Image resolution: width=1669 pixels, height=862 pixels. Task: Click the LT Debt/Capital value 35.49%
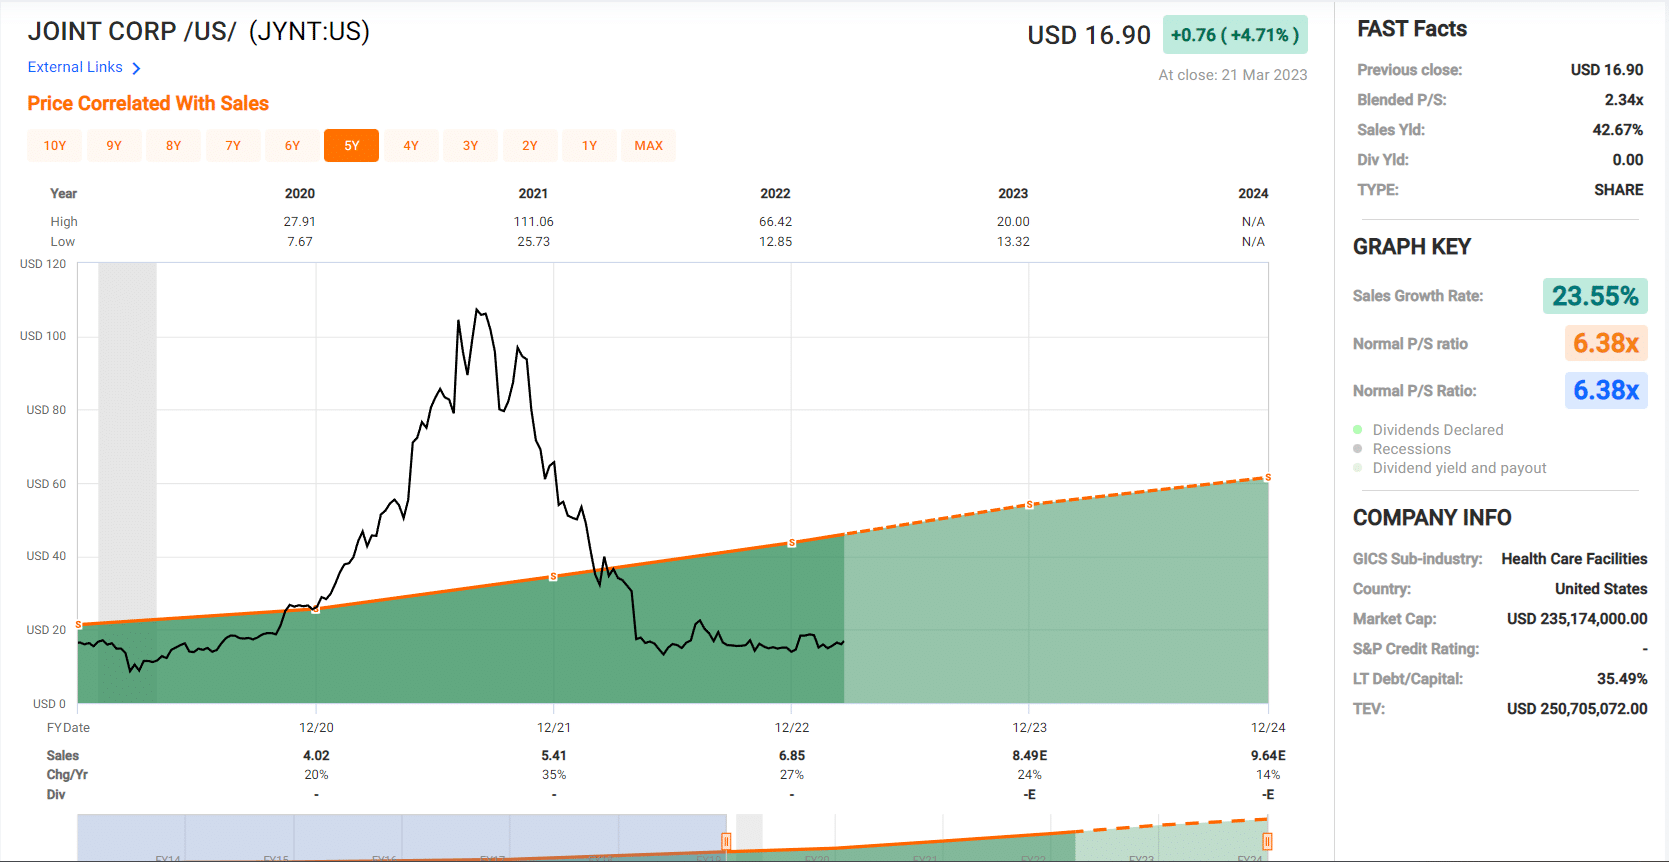[1622, 679]
